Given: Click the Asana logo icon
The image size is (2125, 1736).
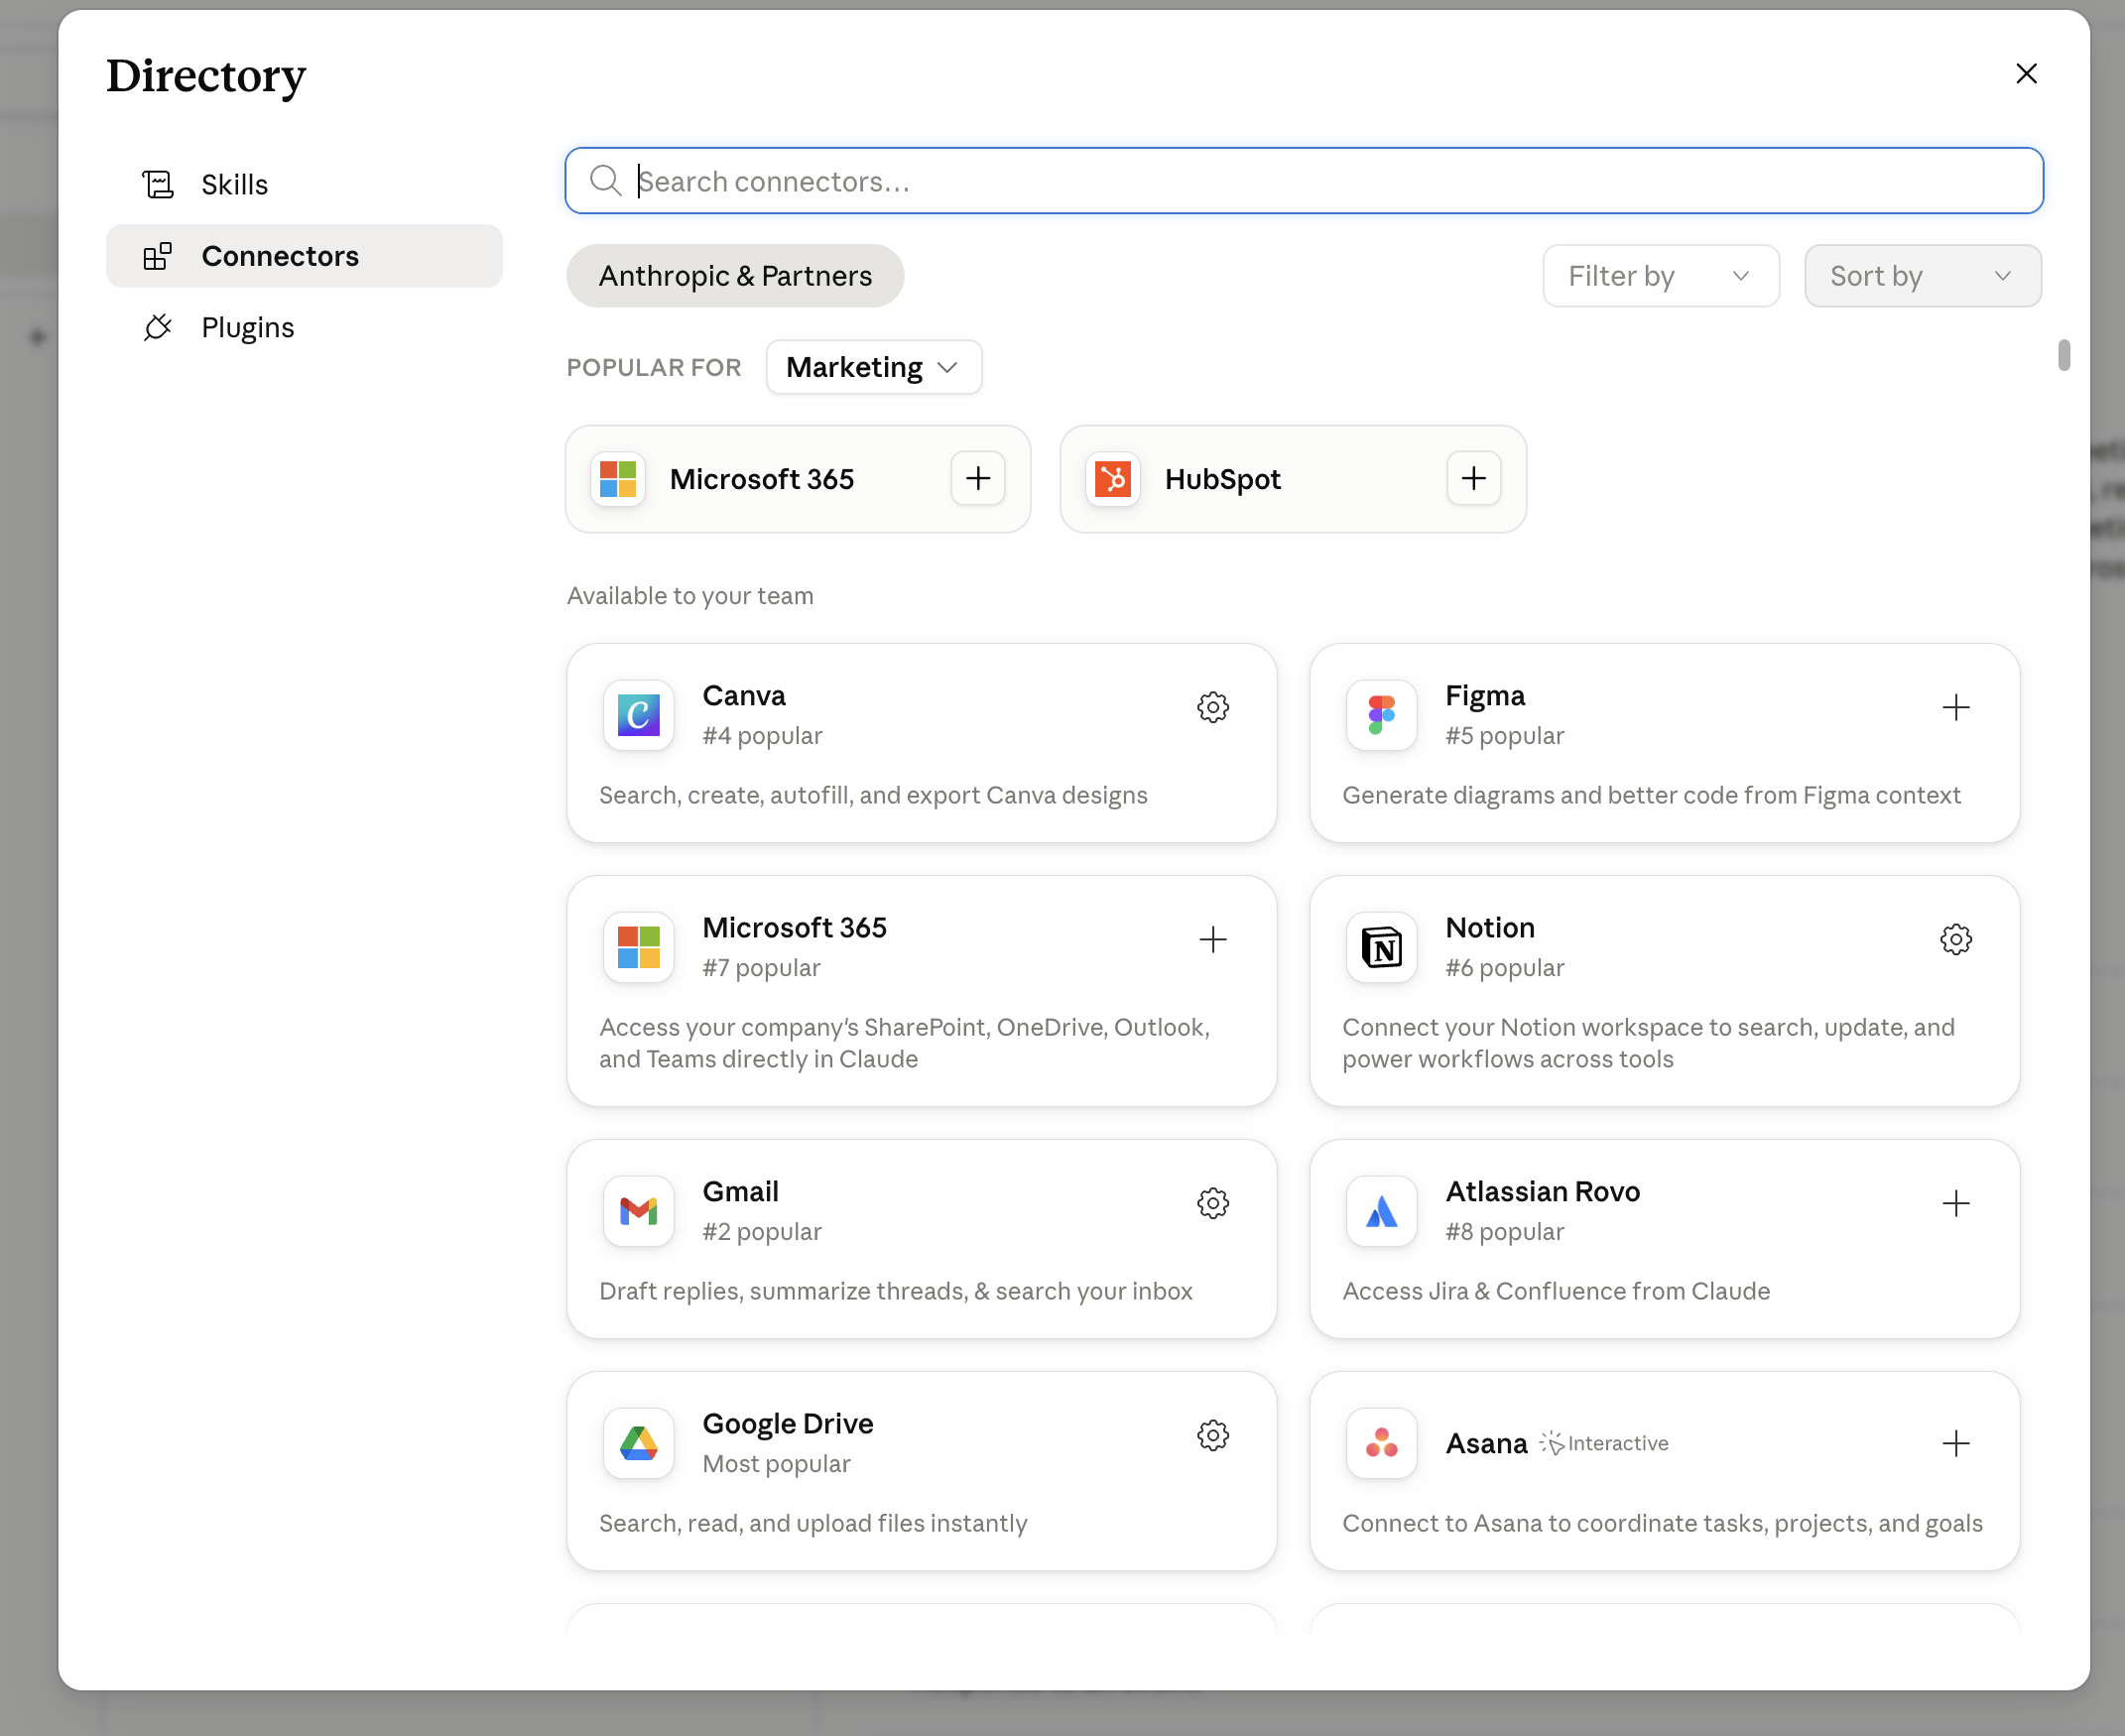Looking at the screenshot, I should (x=1381, y=1443).
